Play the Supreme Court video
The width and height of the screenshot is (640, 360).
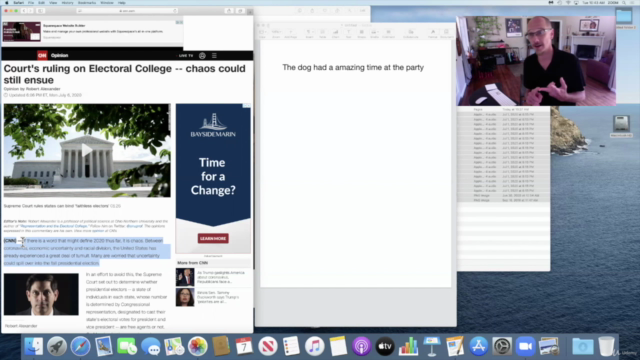[87, 150]
